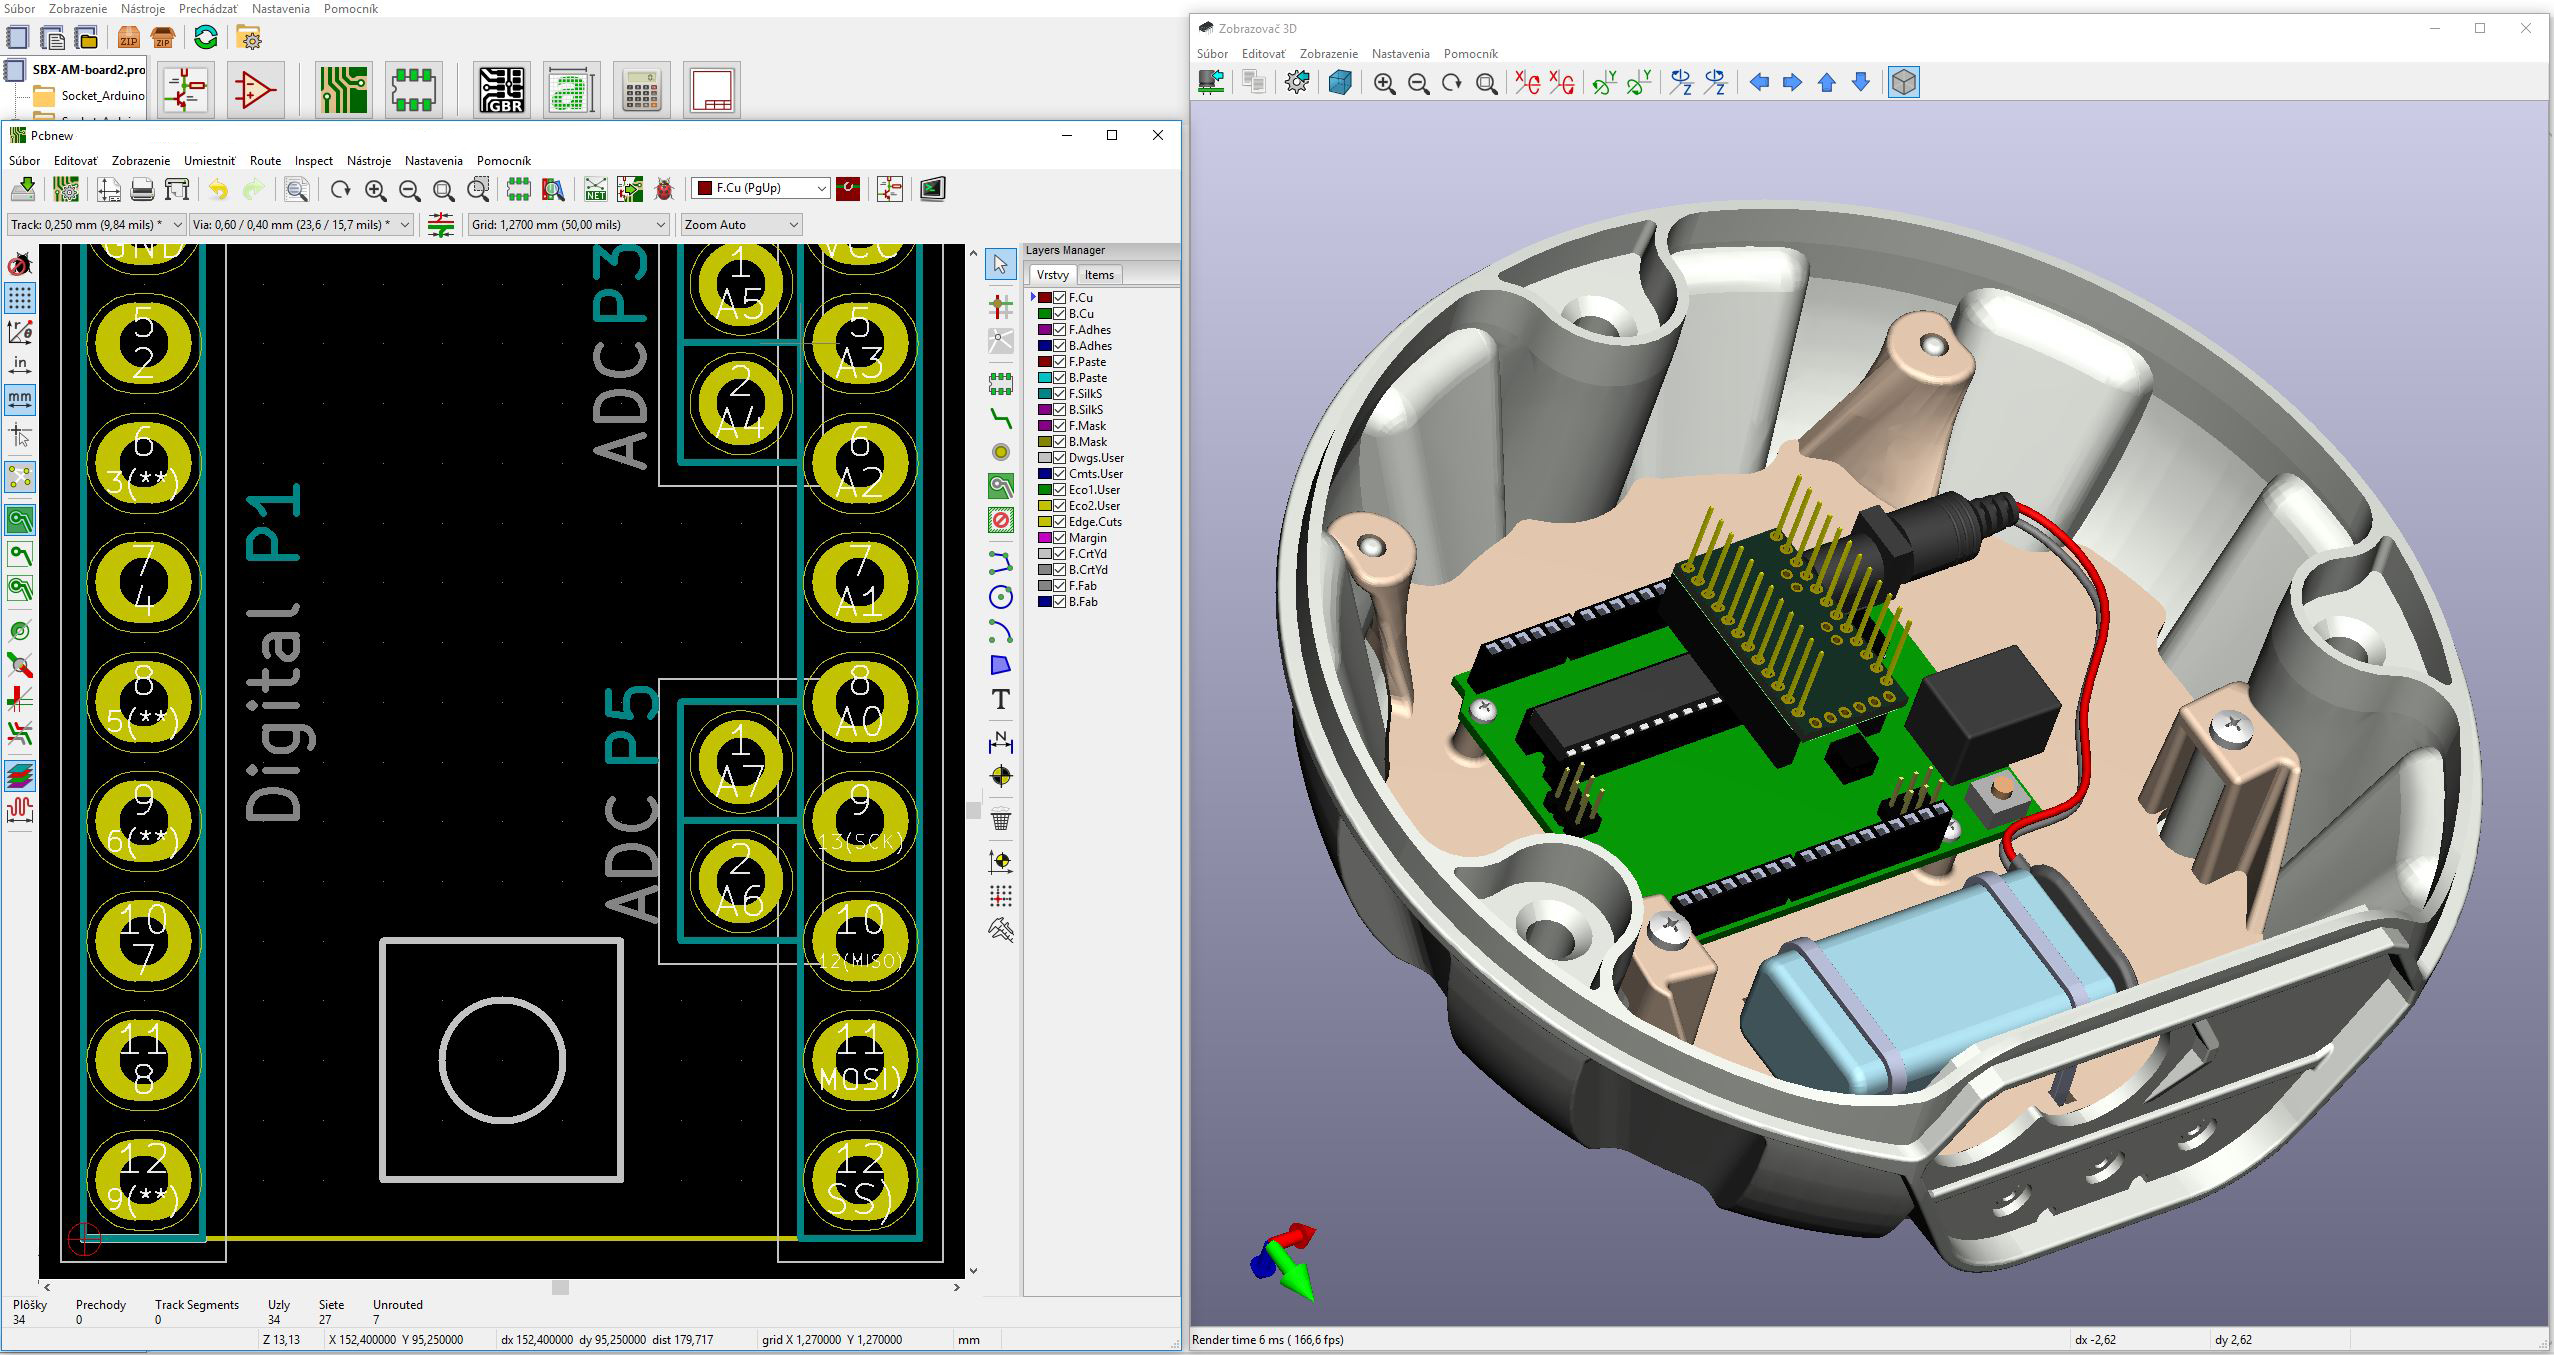Zoom to fit in the 3D viewer

[1486, 84]
